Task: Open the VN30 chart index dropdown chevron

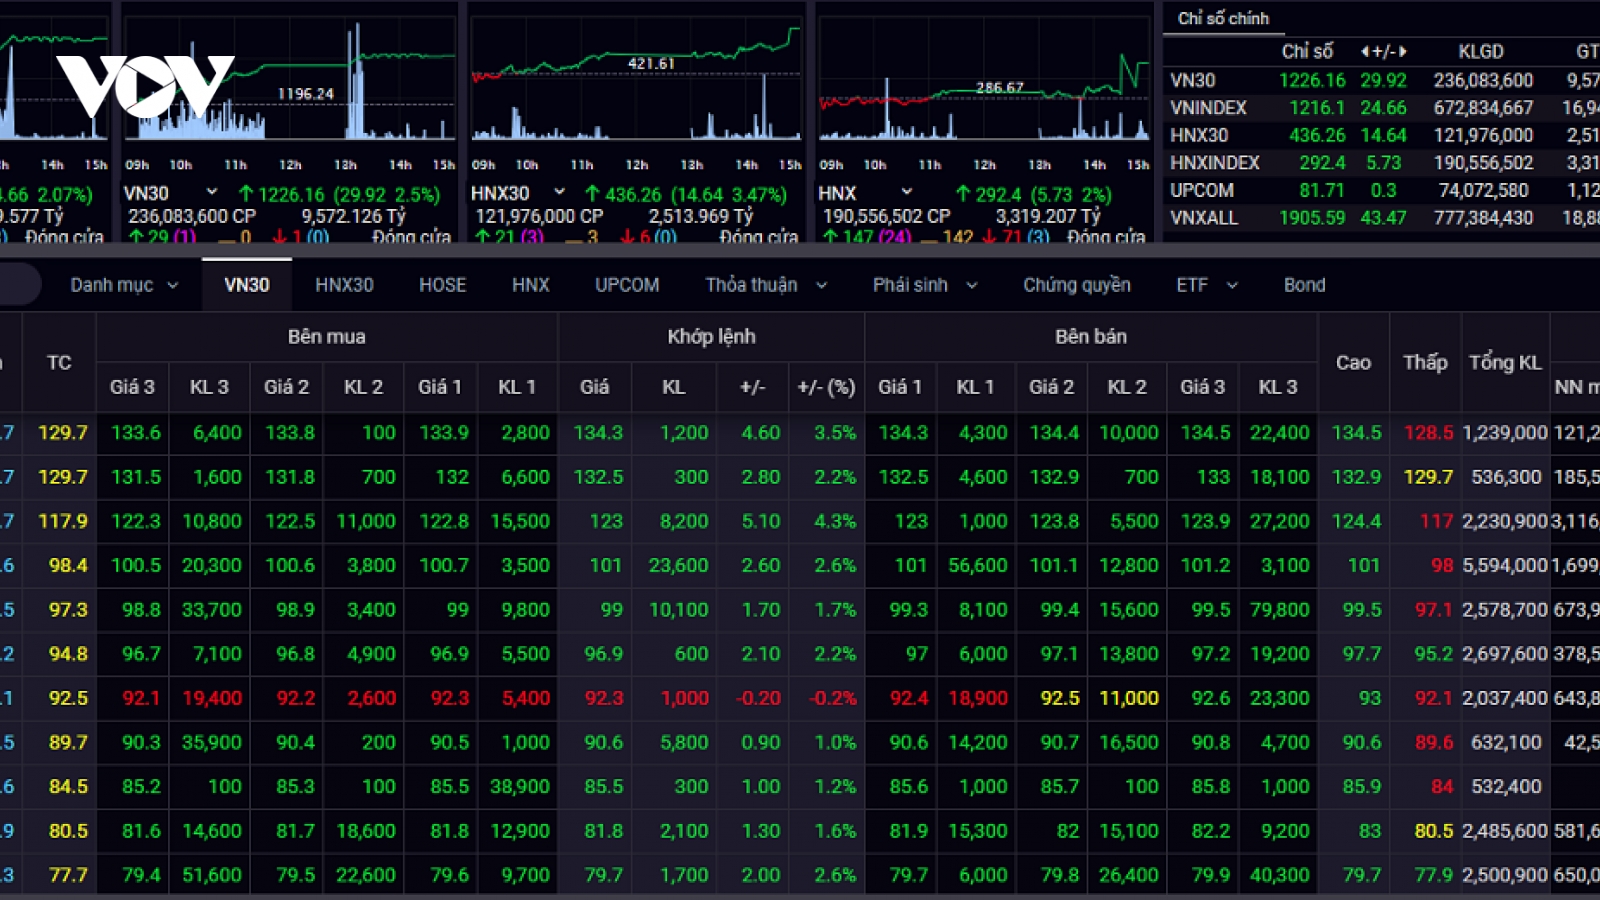Action: point(212,192)
